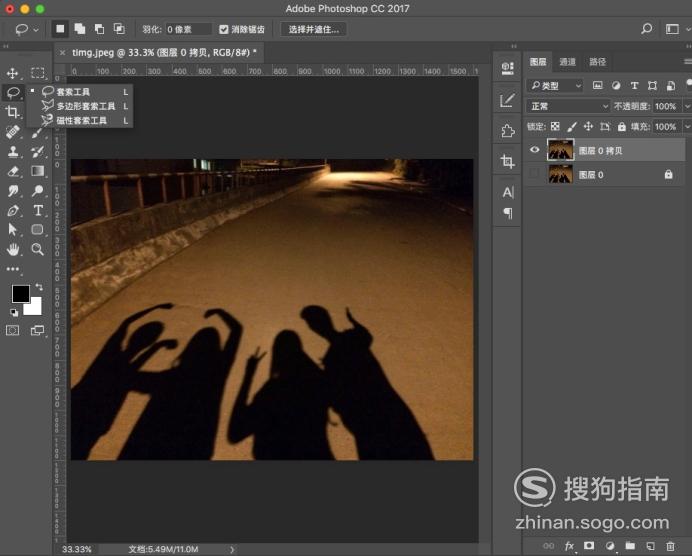Select the Lasso tool in toolbar
This screenshot has height=556, width=692.
(x=13, y=92)
